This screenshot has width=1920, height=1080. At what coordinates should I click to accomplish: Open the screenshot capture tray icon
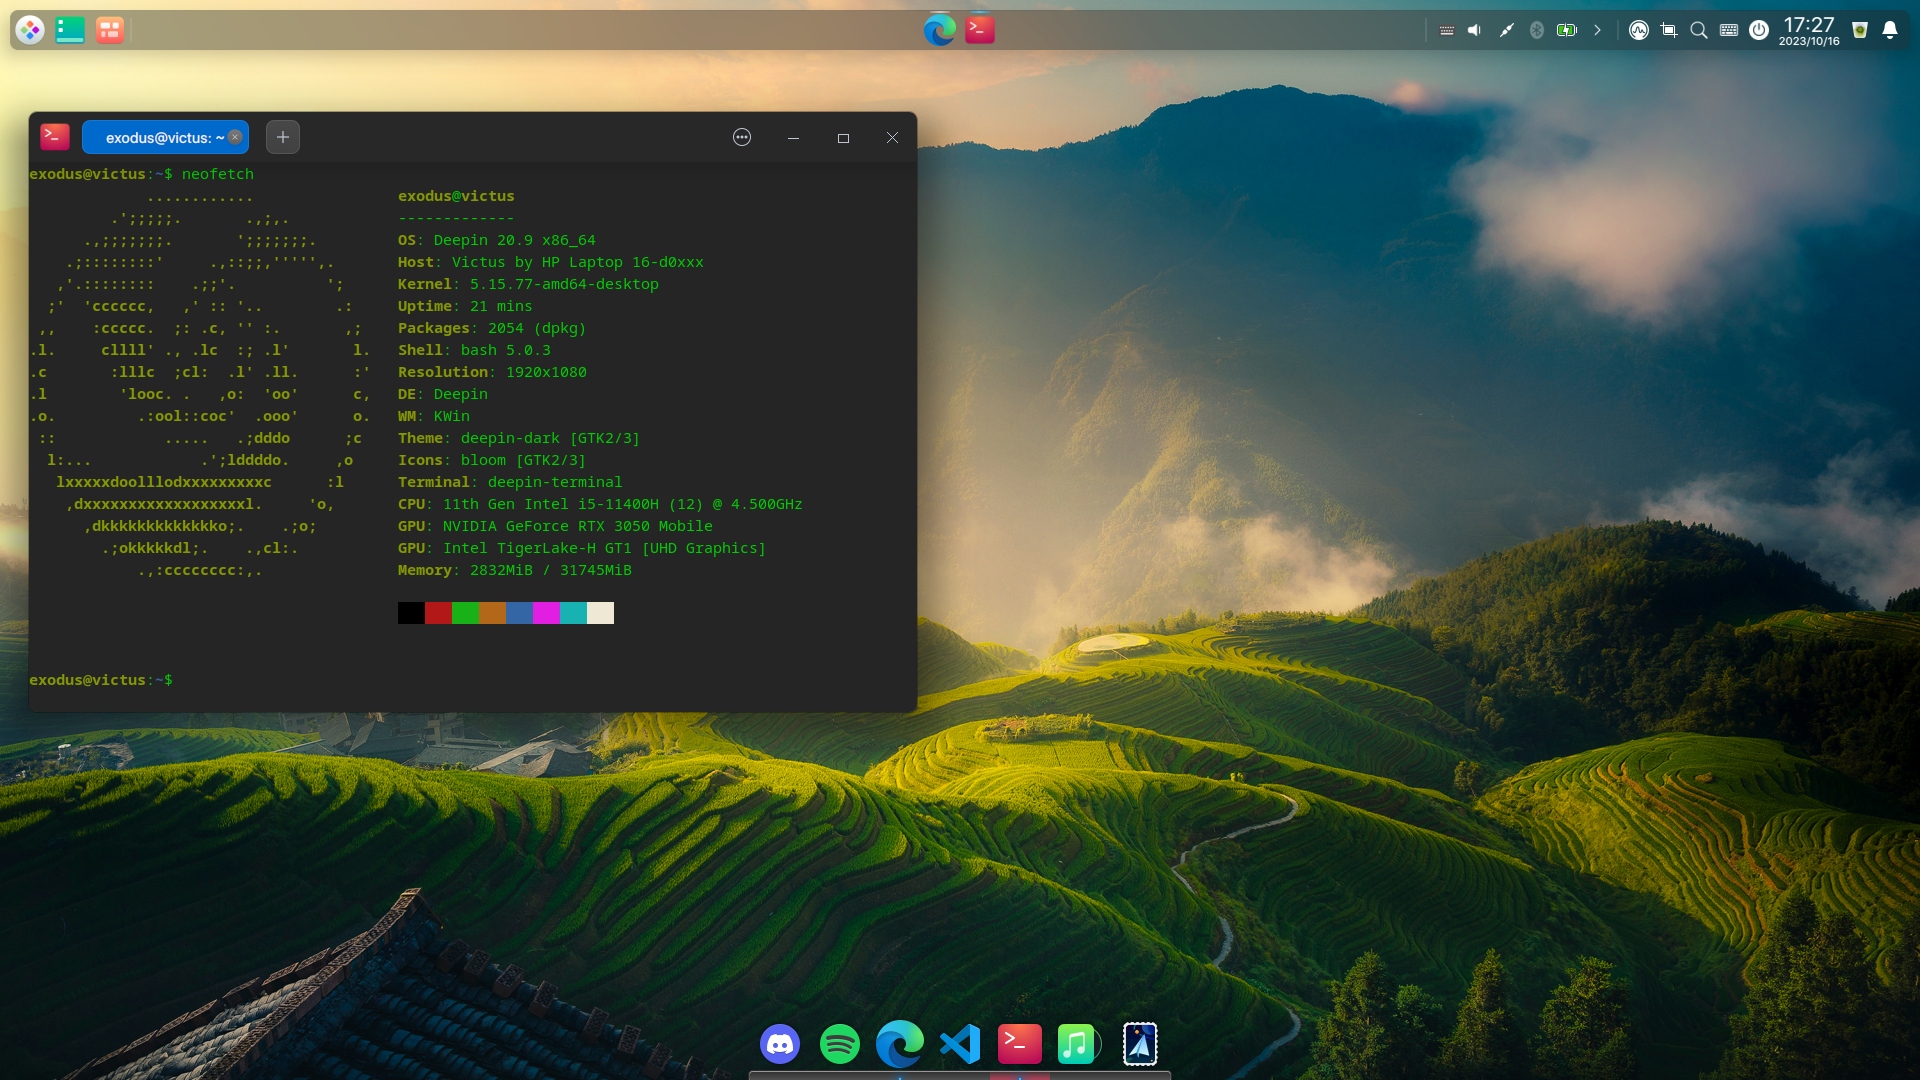point(1668,30)
